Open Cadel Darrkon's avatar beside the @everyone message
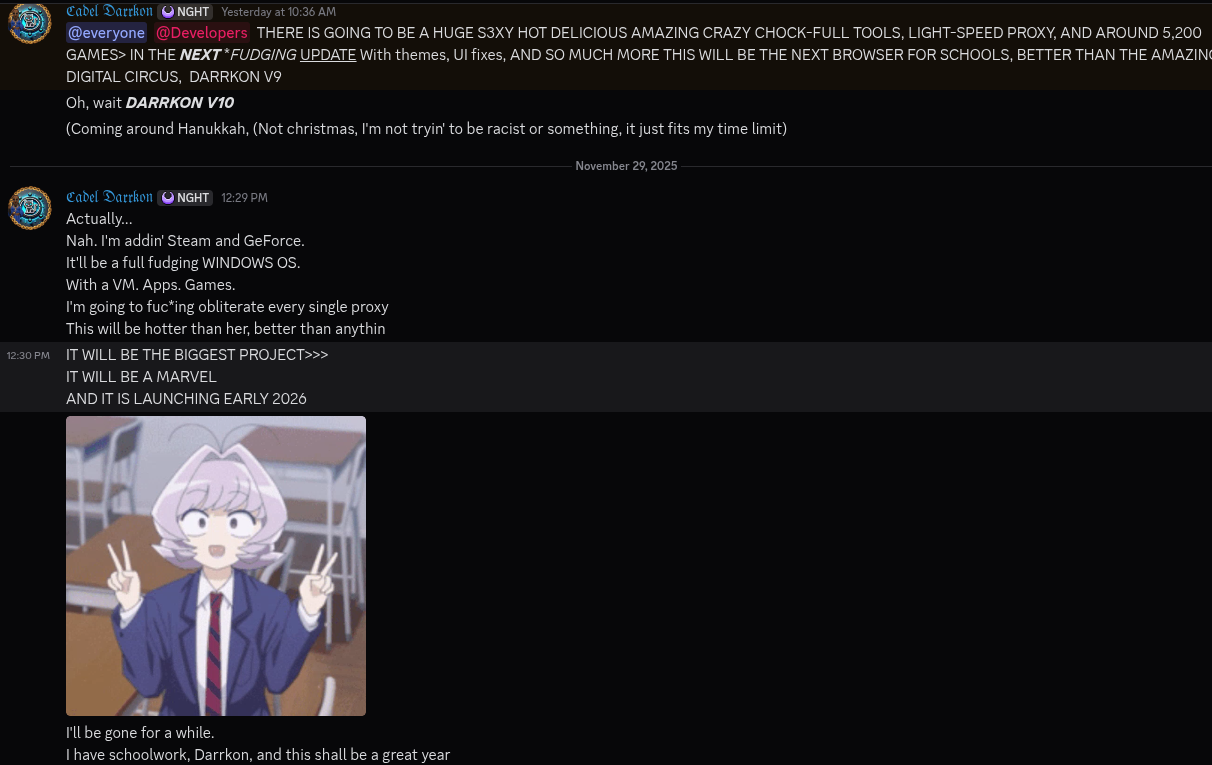1212x765 pixels. [30, 23]
